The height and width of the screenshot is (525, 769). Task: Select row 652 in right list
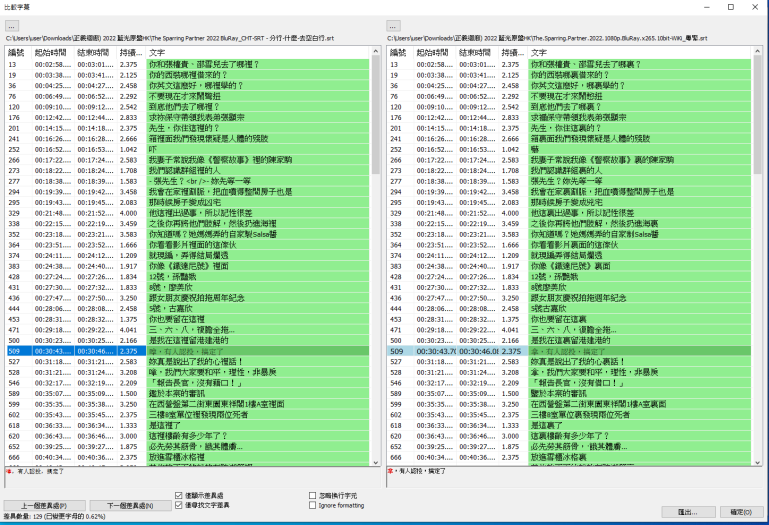[x=570, y=447]
